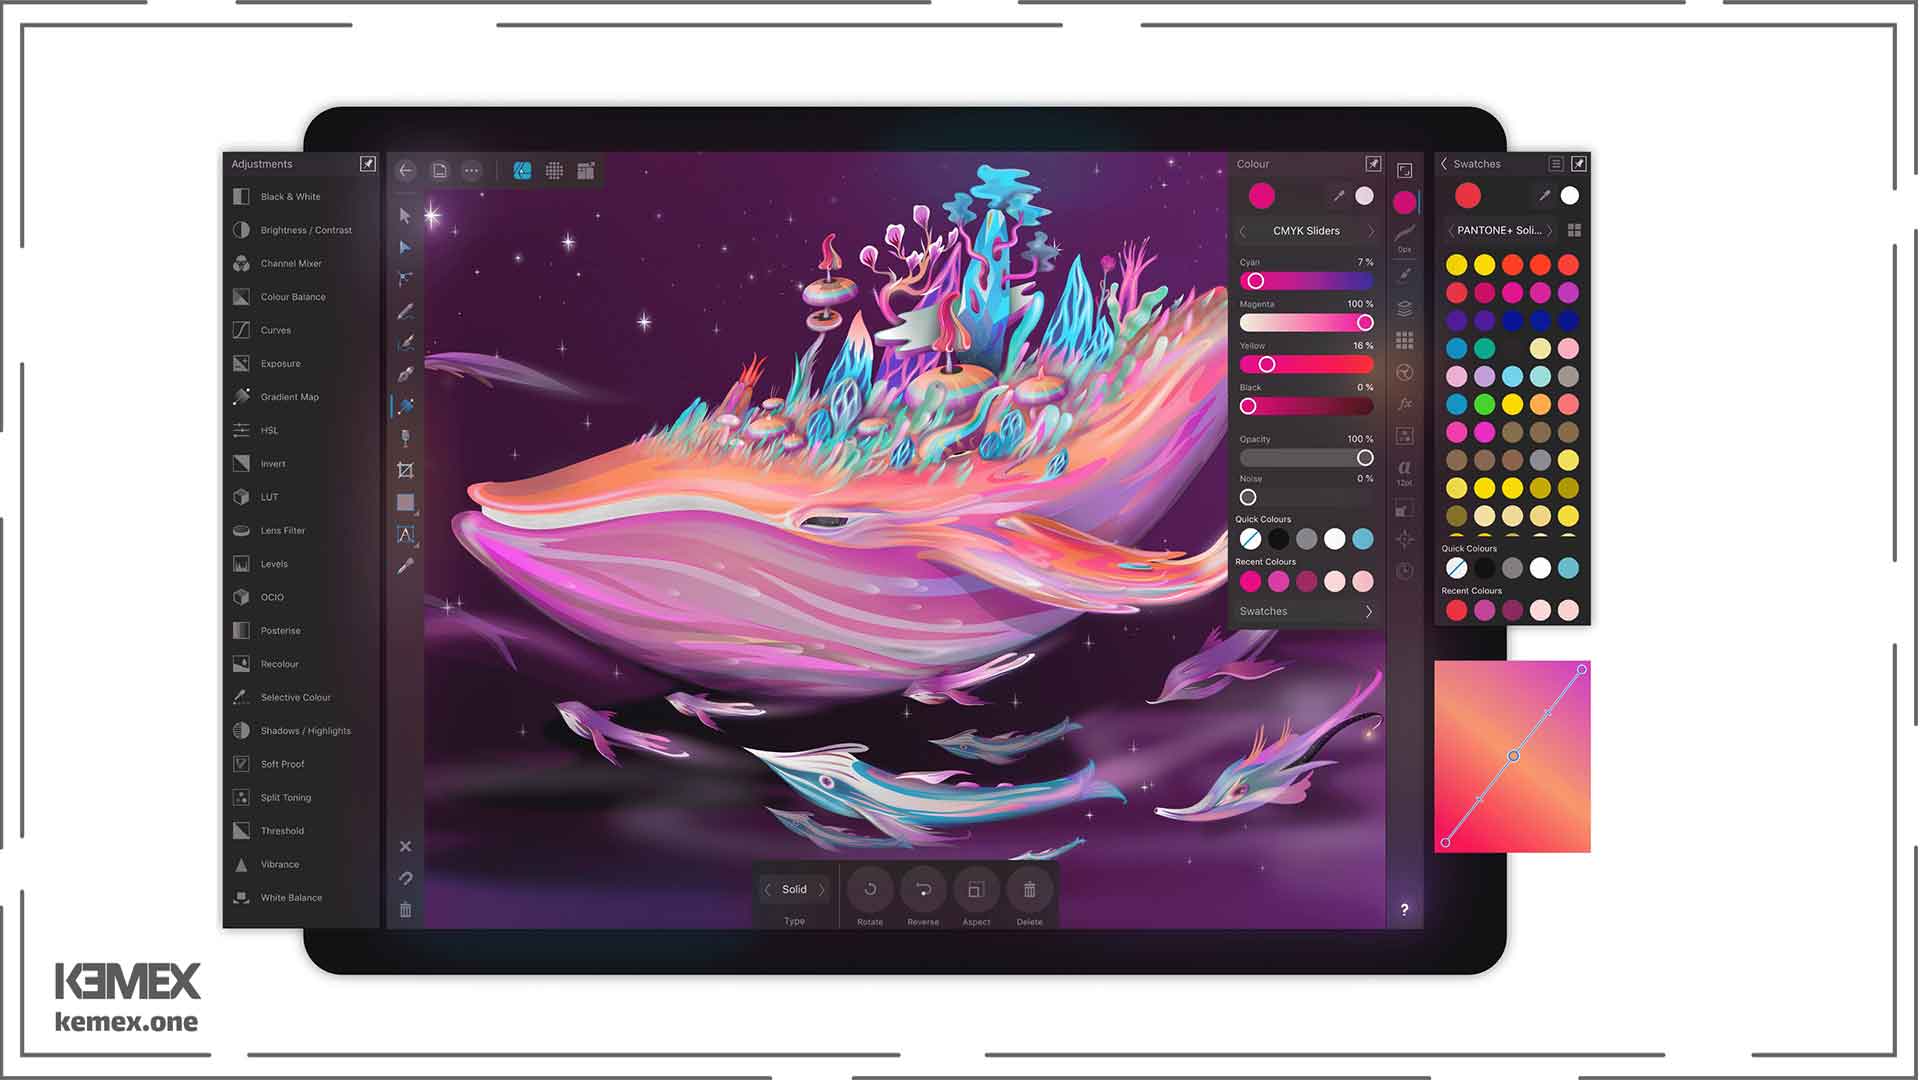Click the Reverse gradient button
This screenshot has height=1080, width=1920.
tap(923, 889)
